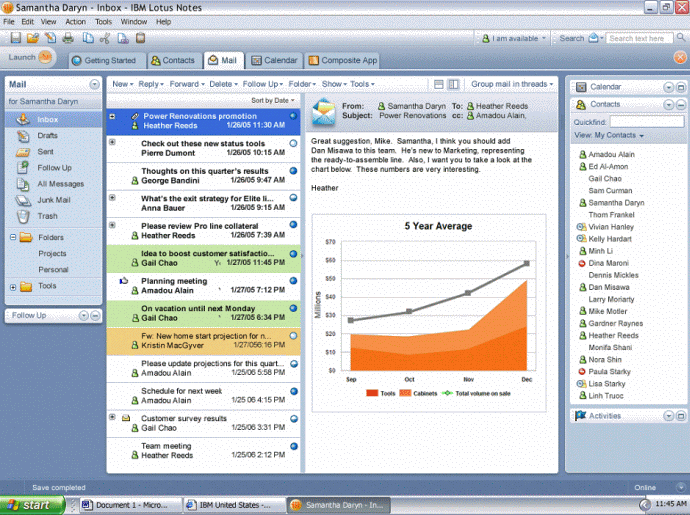
Task: Open the Idea to boost customer satisfaction message
Action: [x=203, y=258]
